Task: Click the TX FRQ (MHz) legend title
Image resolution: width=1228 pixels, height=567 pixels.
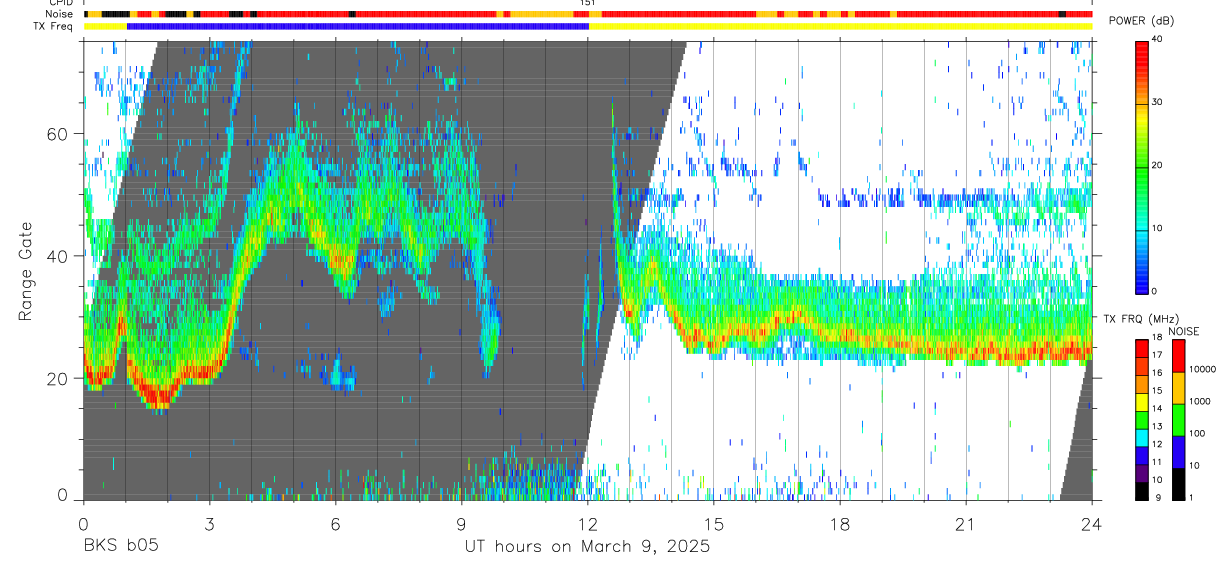Action: pos(1142,319)
